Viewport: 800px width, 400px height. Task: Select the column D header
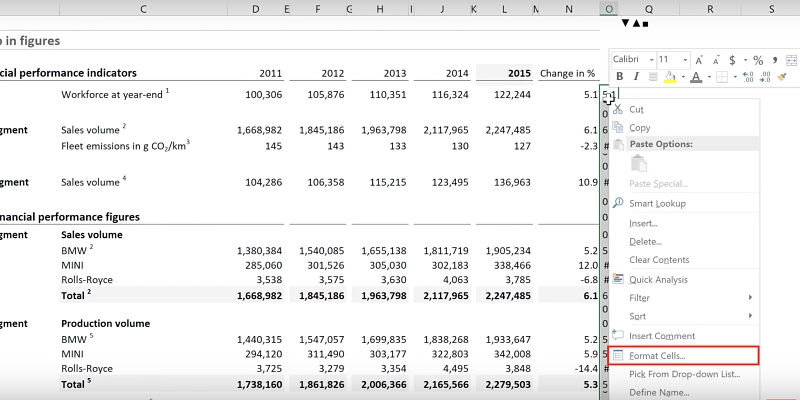pos(255,9)
